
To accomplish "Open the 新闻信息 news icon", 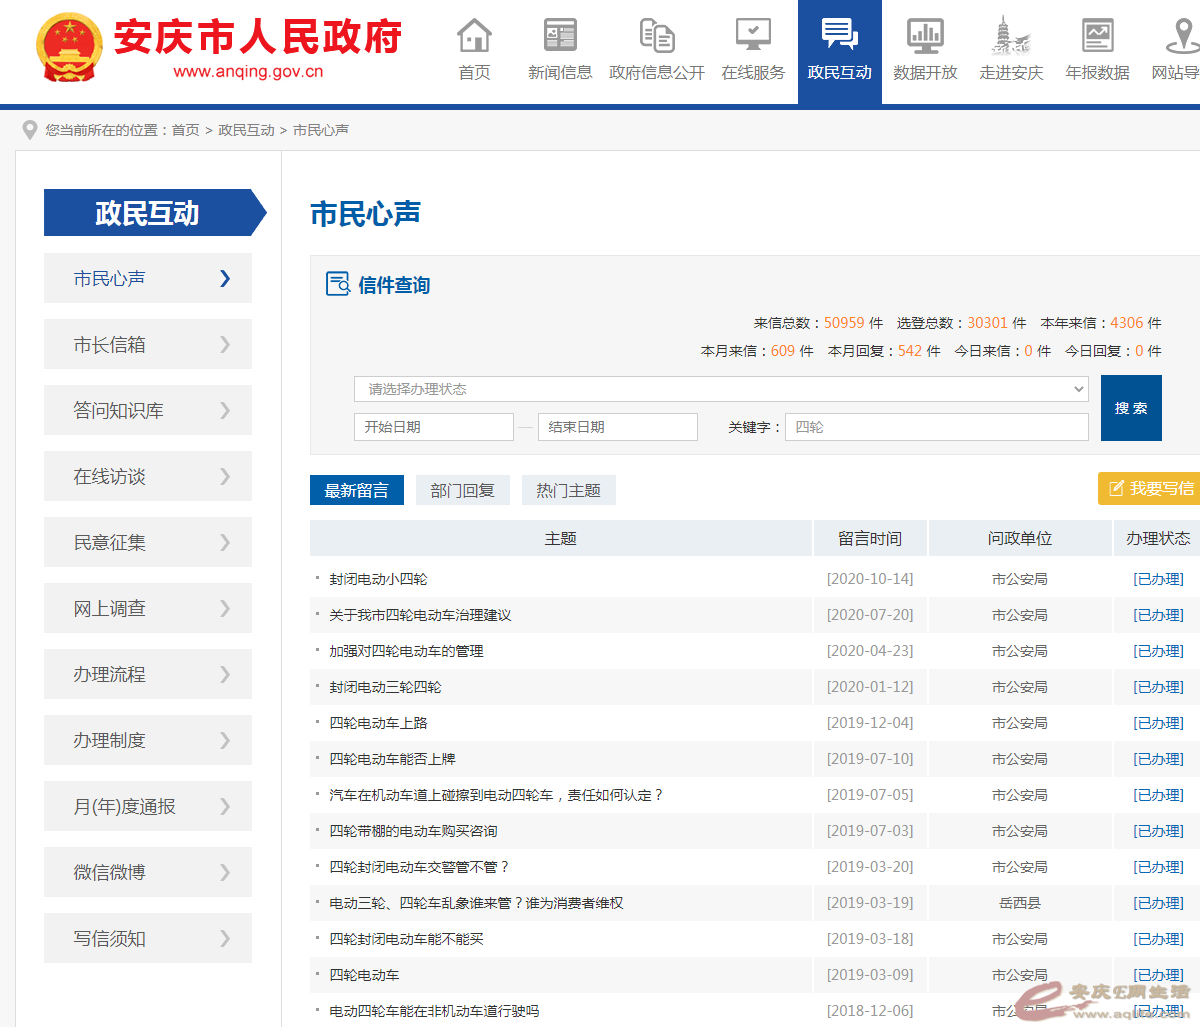I will (560, 36).
